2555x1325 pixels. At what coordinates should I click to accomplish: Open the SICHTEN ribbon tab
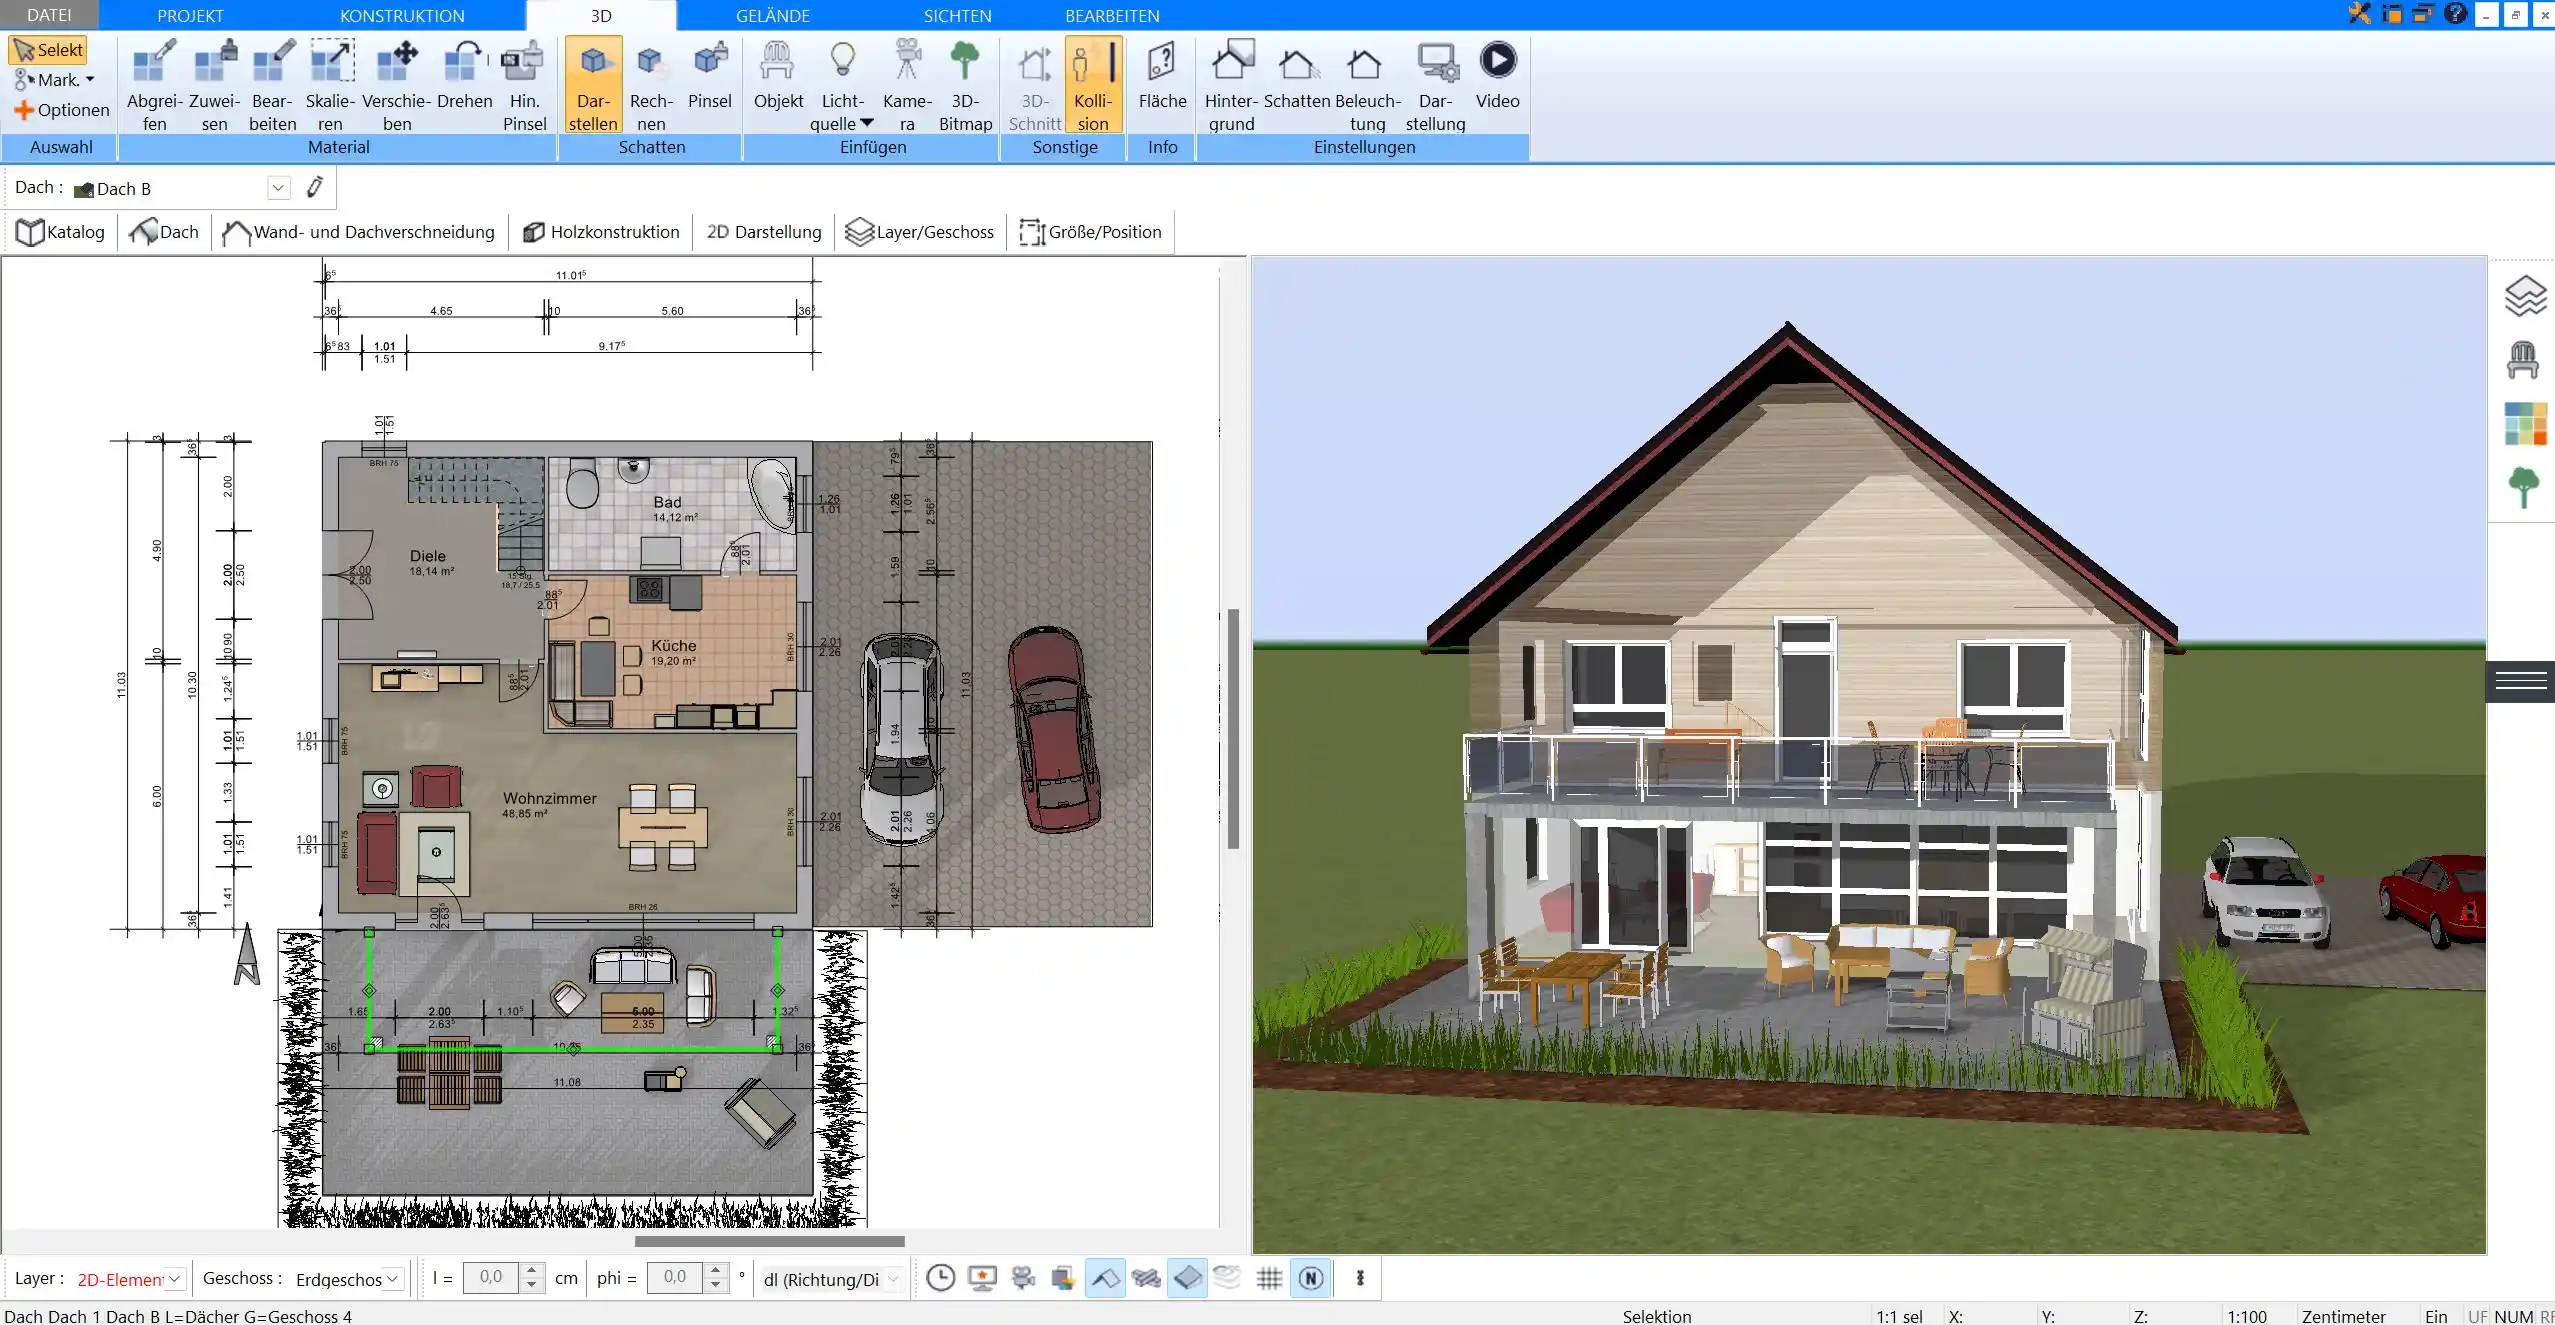pyautogui.click(x=957, y=16)
